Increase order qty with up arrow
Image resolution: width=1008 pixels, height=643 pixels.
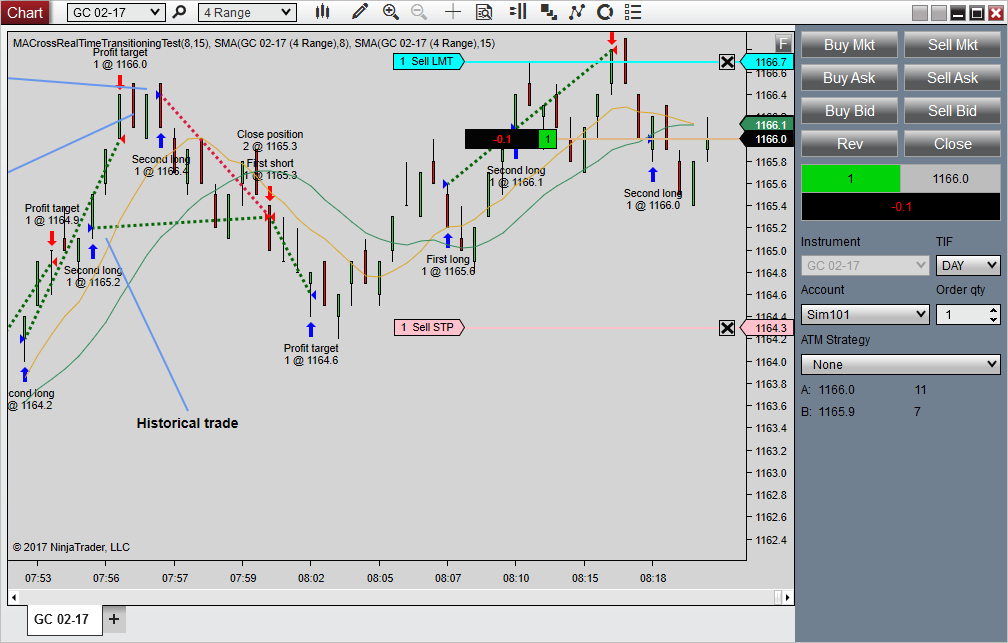click(994, 310)
